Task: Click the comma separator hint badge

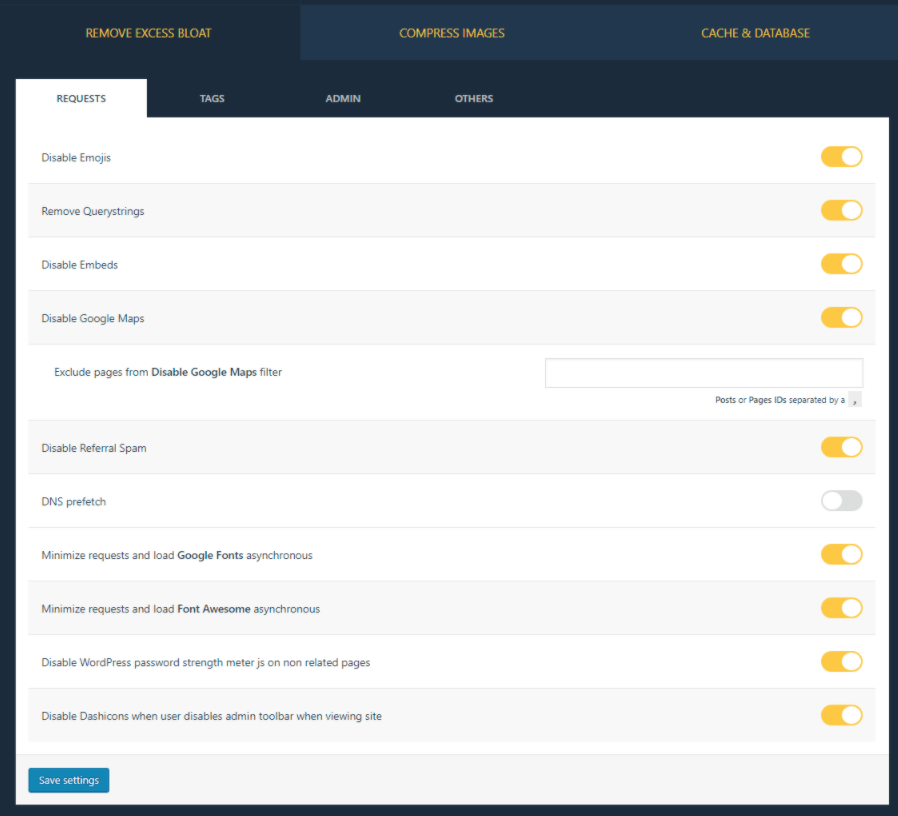Action: click(854, 400)
